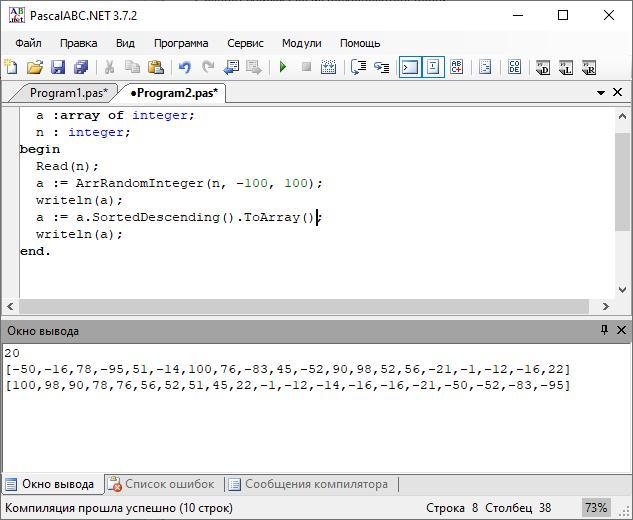633x520 pixels.
Task: Toggle the input panel button in toolbar
Action: (x=433, y=67)
